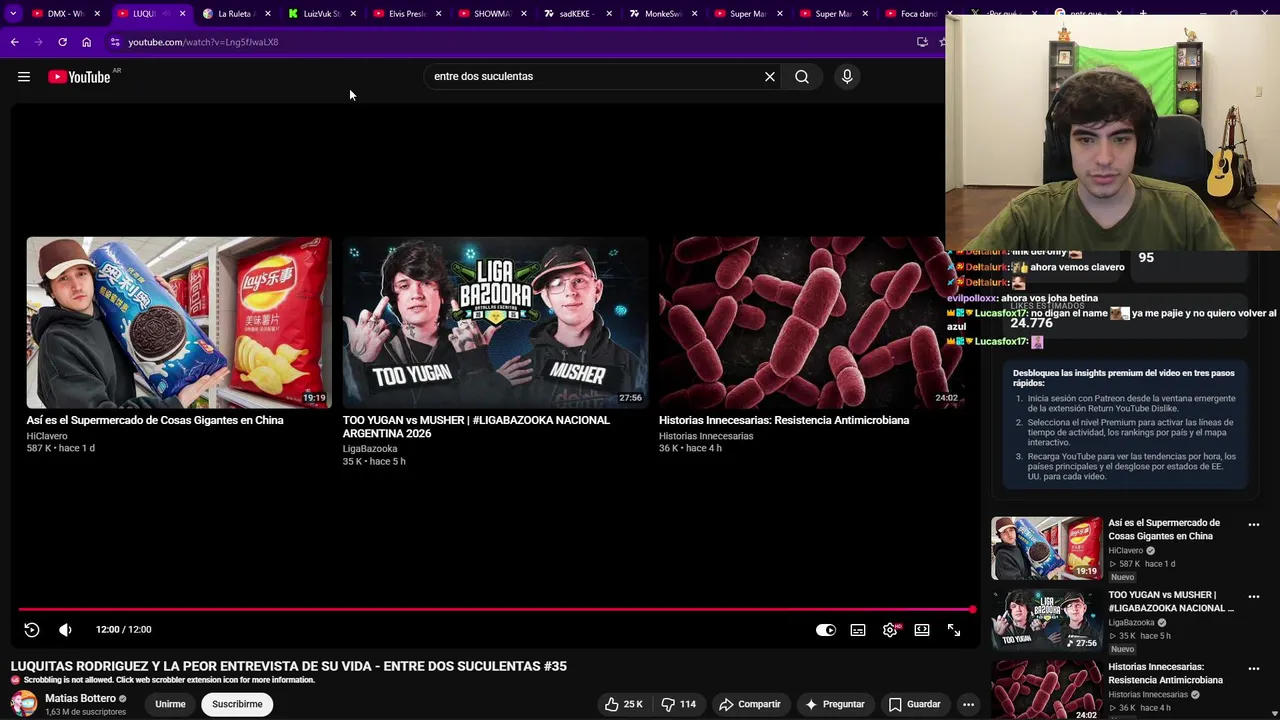Play end-screen video about Supermercado de Cosas Gigantes
This screenshot has width=1280, height=720.
click(x=179, y=322)
